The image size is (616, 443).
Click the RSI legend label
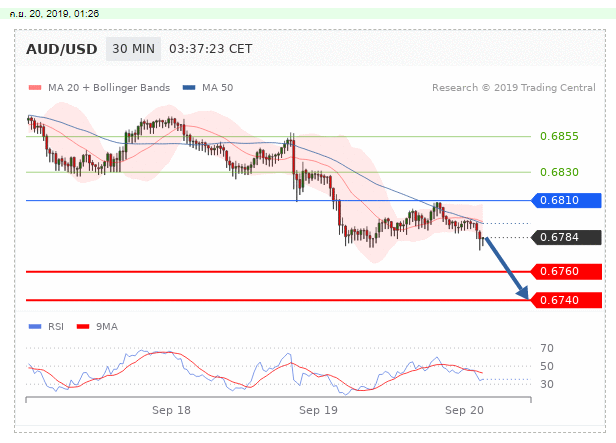pos(56,327)
